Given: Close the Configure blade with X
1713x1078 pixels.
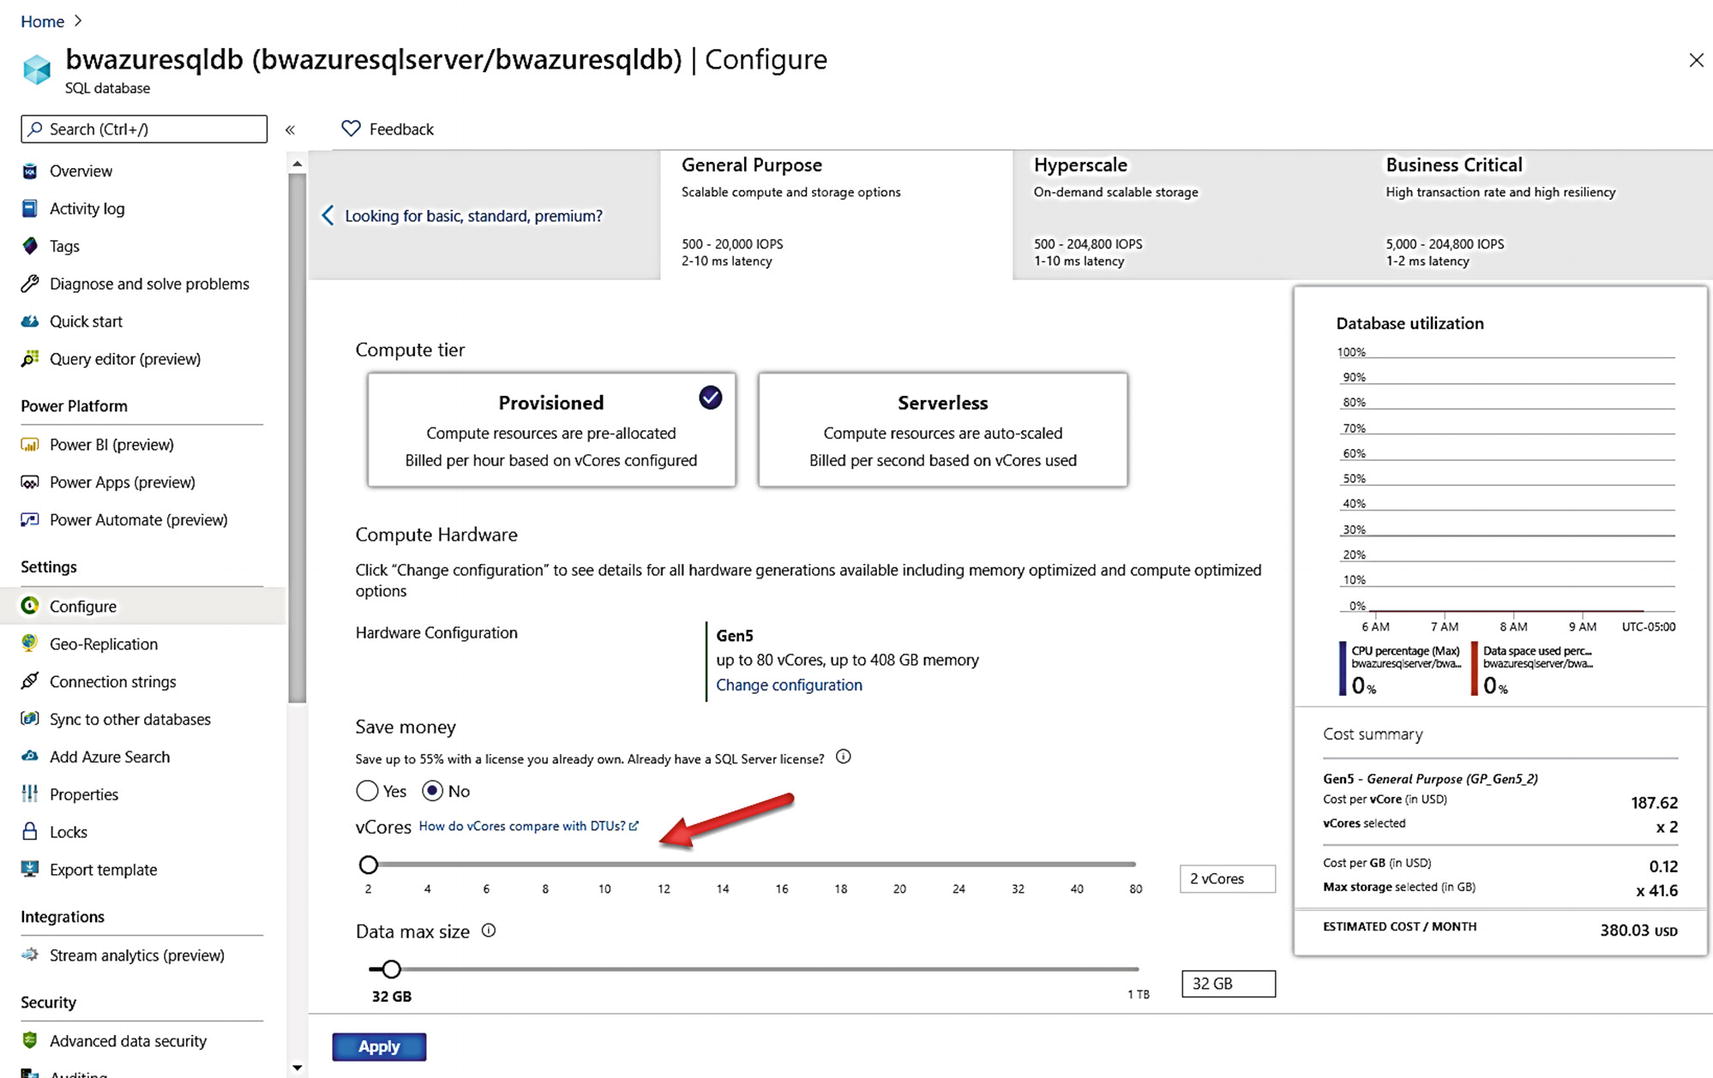Looking at the screenshot, I should tap(1696, 60).
